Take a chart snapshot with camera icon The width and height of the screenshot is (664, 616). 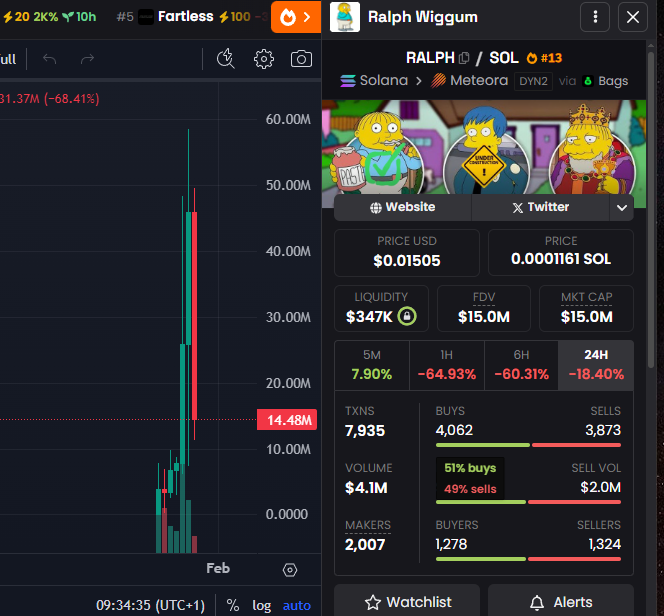[302, 59]
